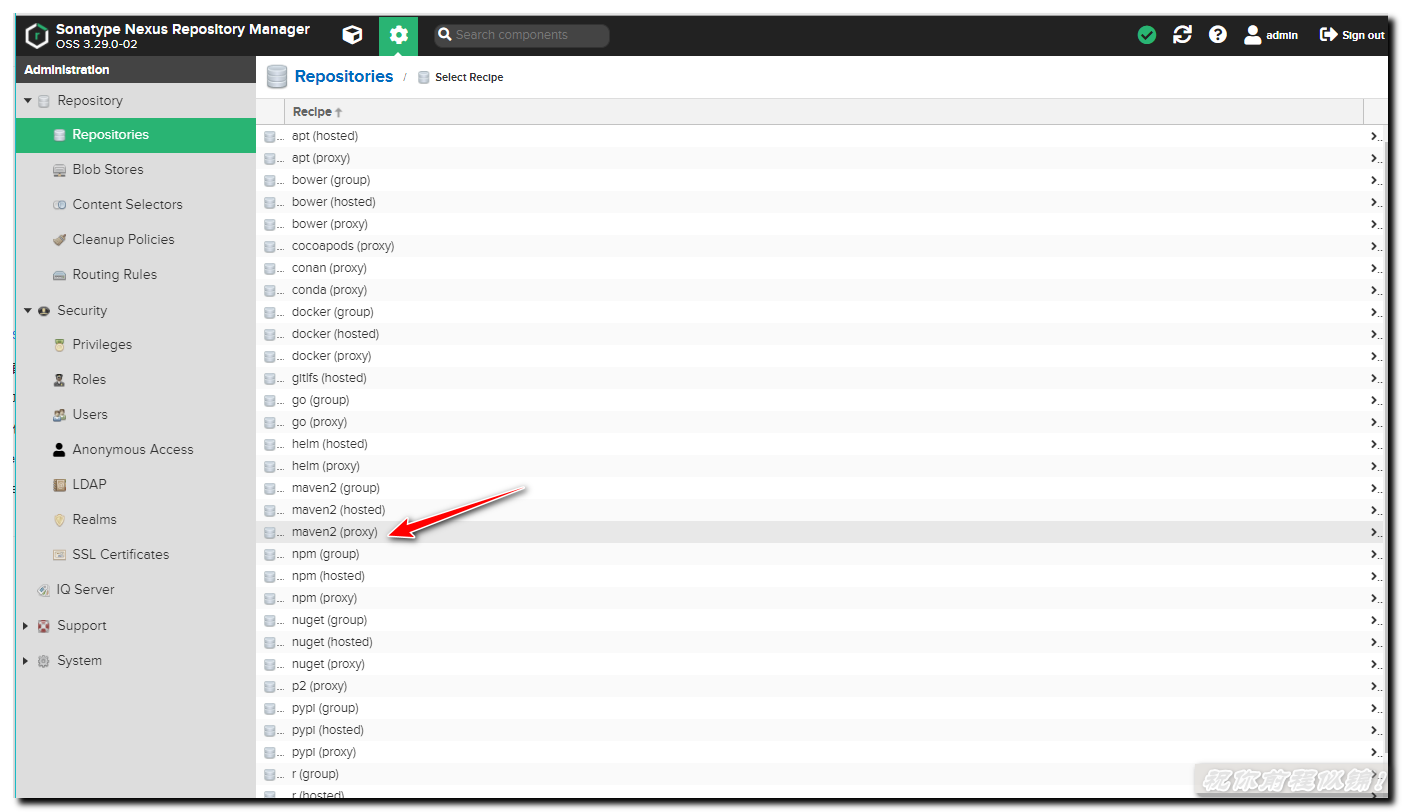Screen dimensions: 1402x812
Task: Open the Browse cube icon in header
Action: [x=352, y=35]
